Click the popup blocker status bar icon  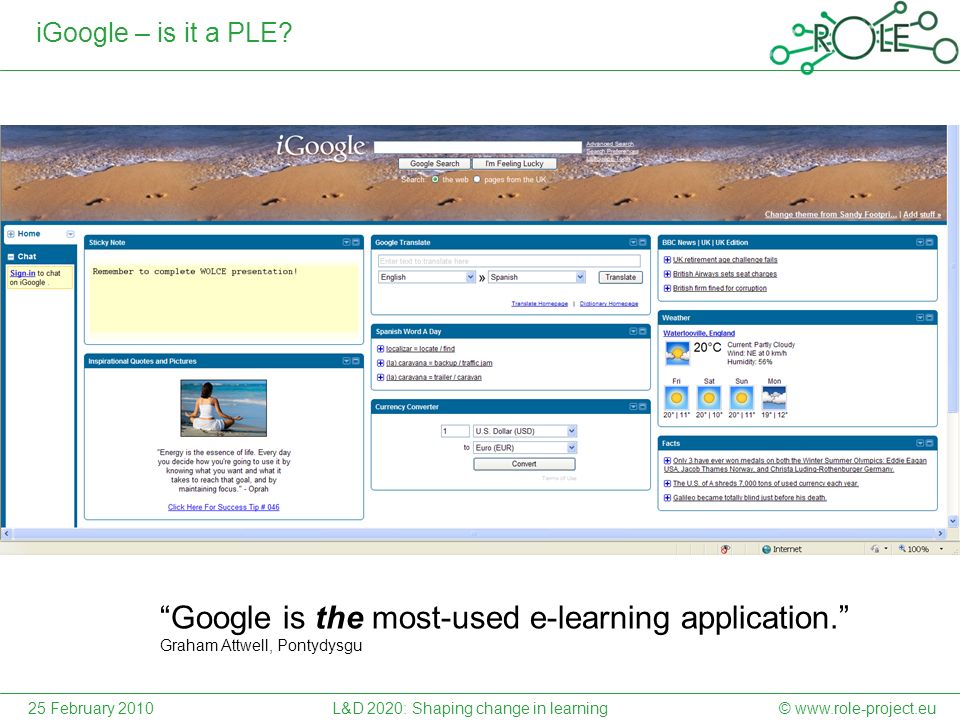(726, 549)
